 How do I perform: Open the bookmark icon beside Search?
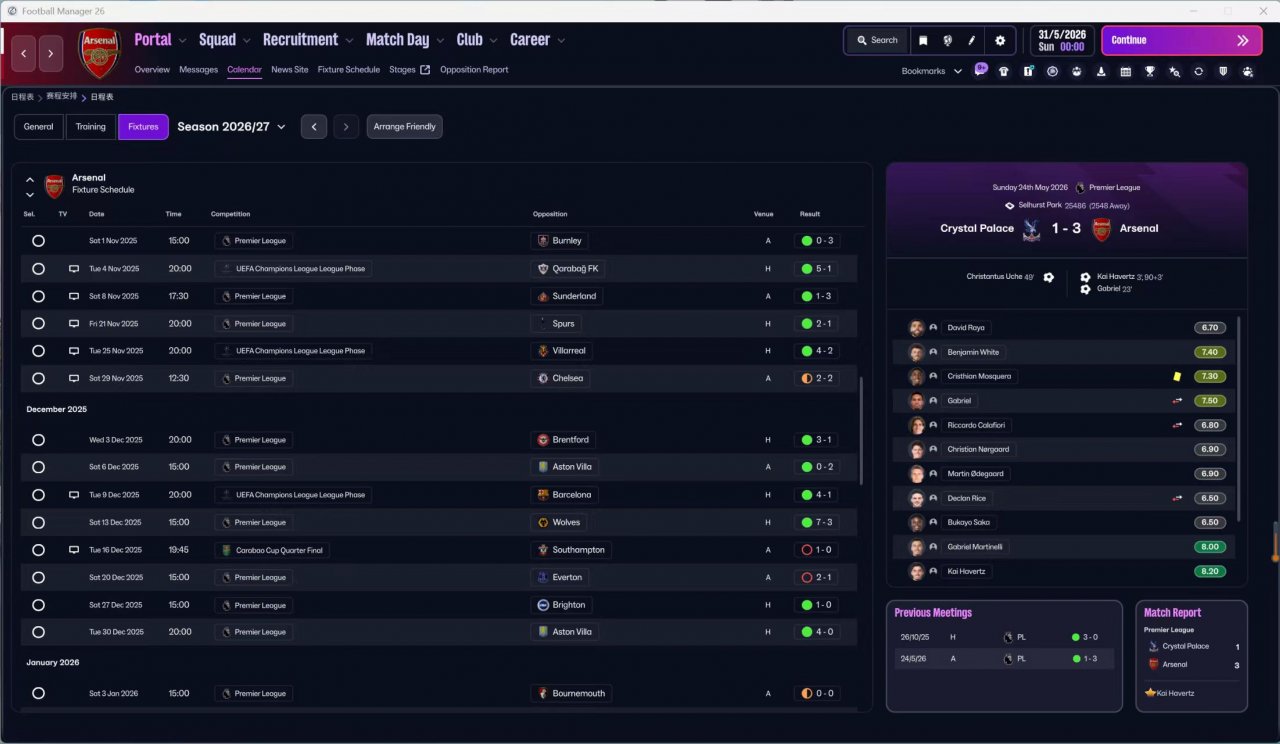click(x=923, y=41)
